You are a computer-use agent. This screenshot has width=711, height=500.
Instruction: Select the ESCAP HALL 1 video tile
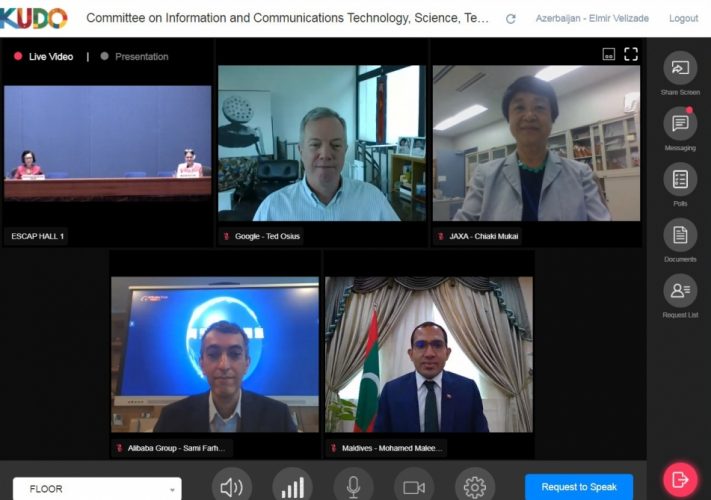[x=107, y=143]
